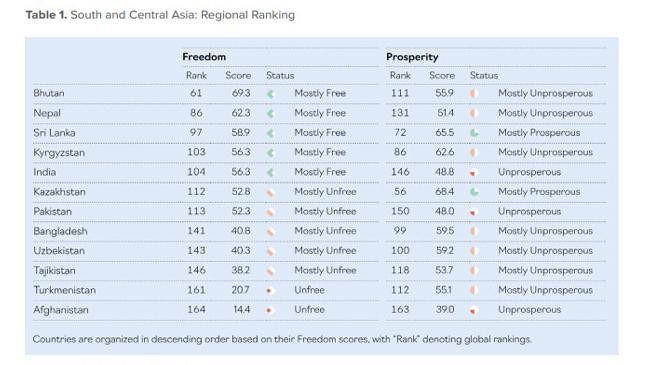Screen dimensions: 650x365
Task: Click Sri Lanka's Mostly Prosperous status text
Action: tap(539, 133)
